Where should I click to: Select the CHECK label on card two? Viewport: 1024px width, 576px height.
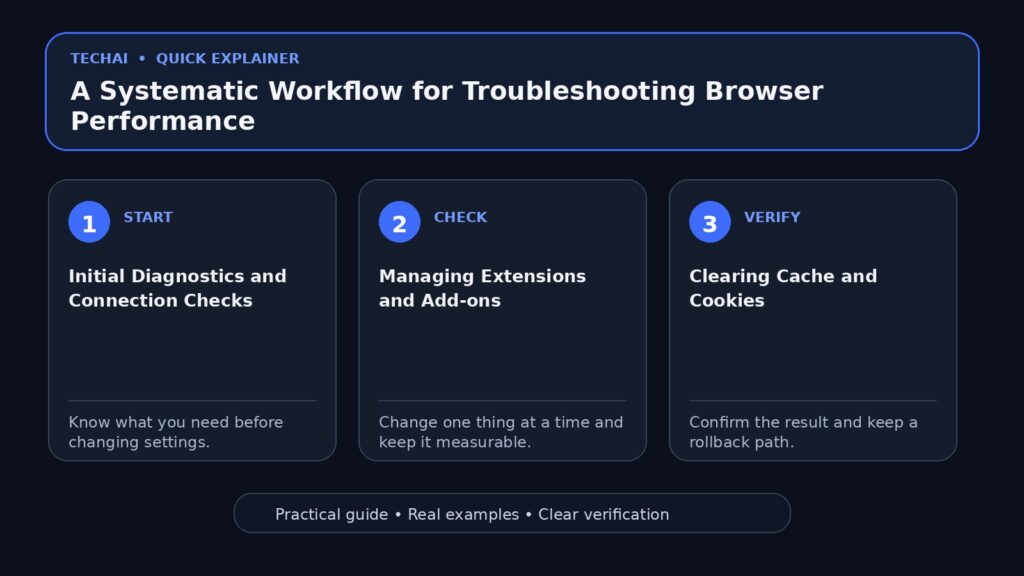(x=460, y=217)
